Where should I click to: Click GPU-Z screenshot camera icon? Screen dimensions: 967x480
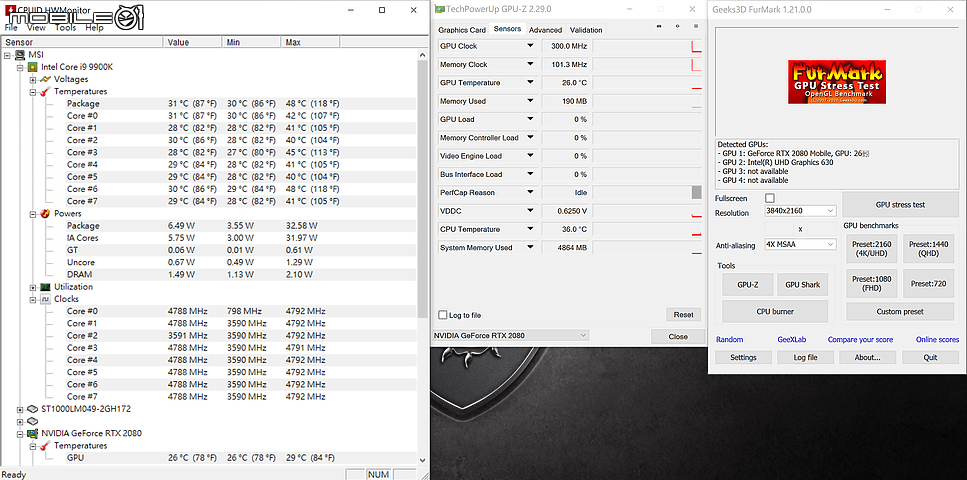[659, 27]
